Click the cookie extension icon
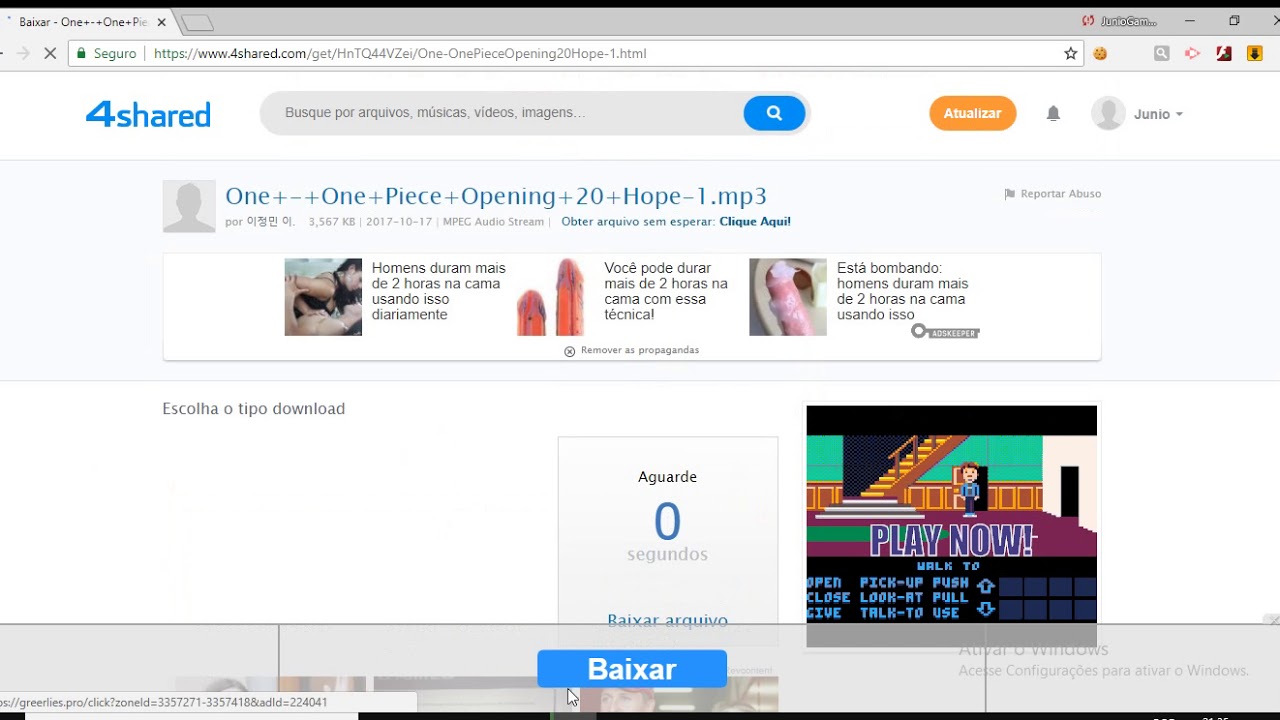 pos(1100,53)
